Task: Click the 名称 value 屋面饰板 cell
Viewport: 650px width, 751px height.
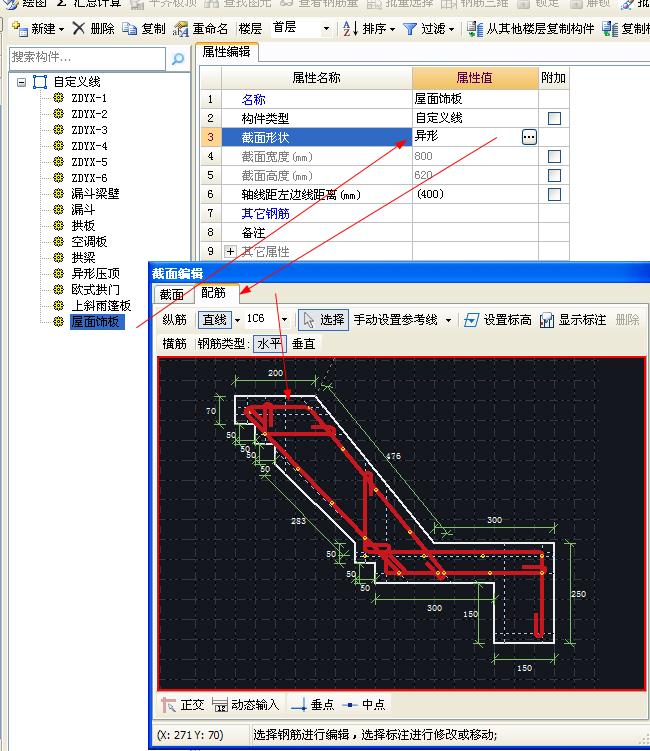Action: point(475,99)
